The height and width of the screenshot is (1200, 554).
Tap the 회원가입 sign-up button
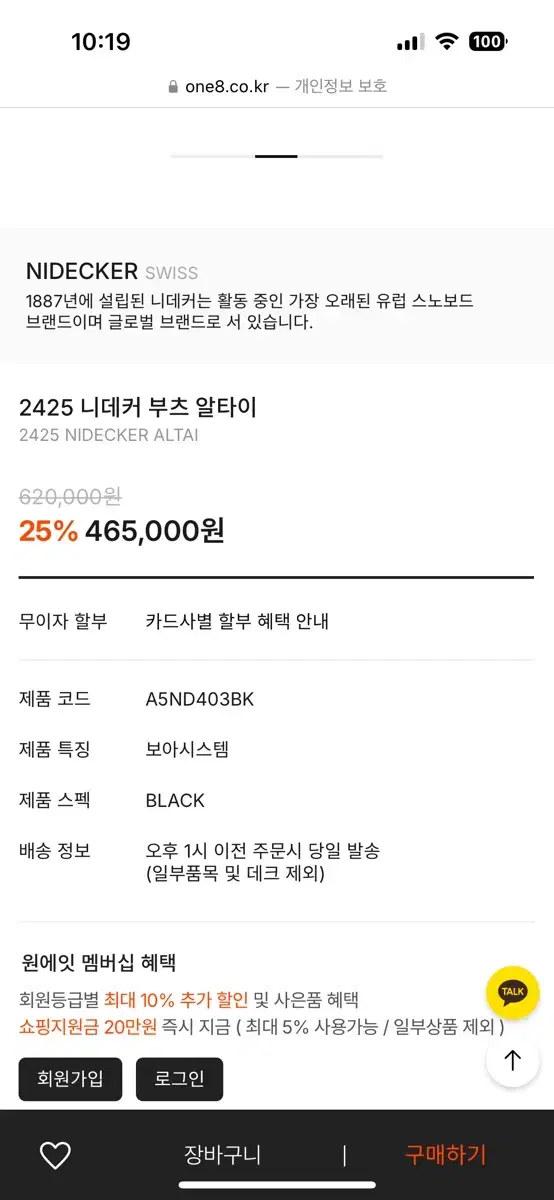(70, 1079)
